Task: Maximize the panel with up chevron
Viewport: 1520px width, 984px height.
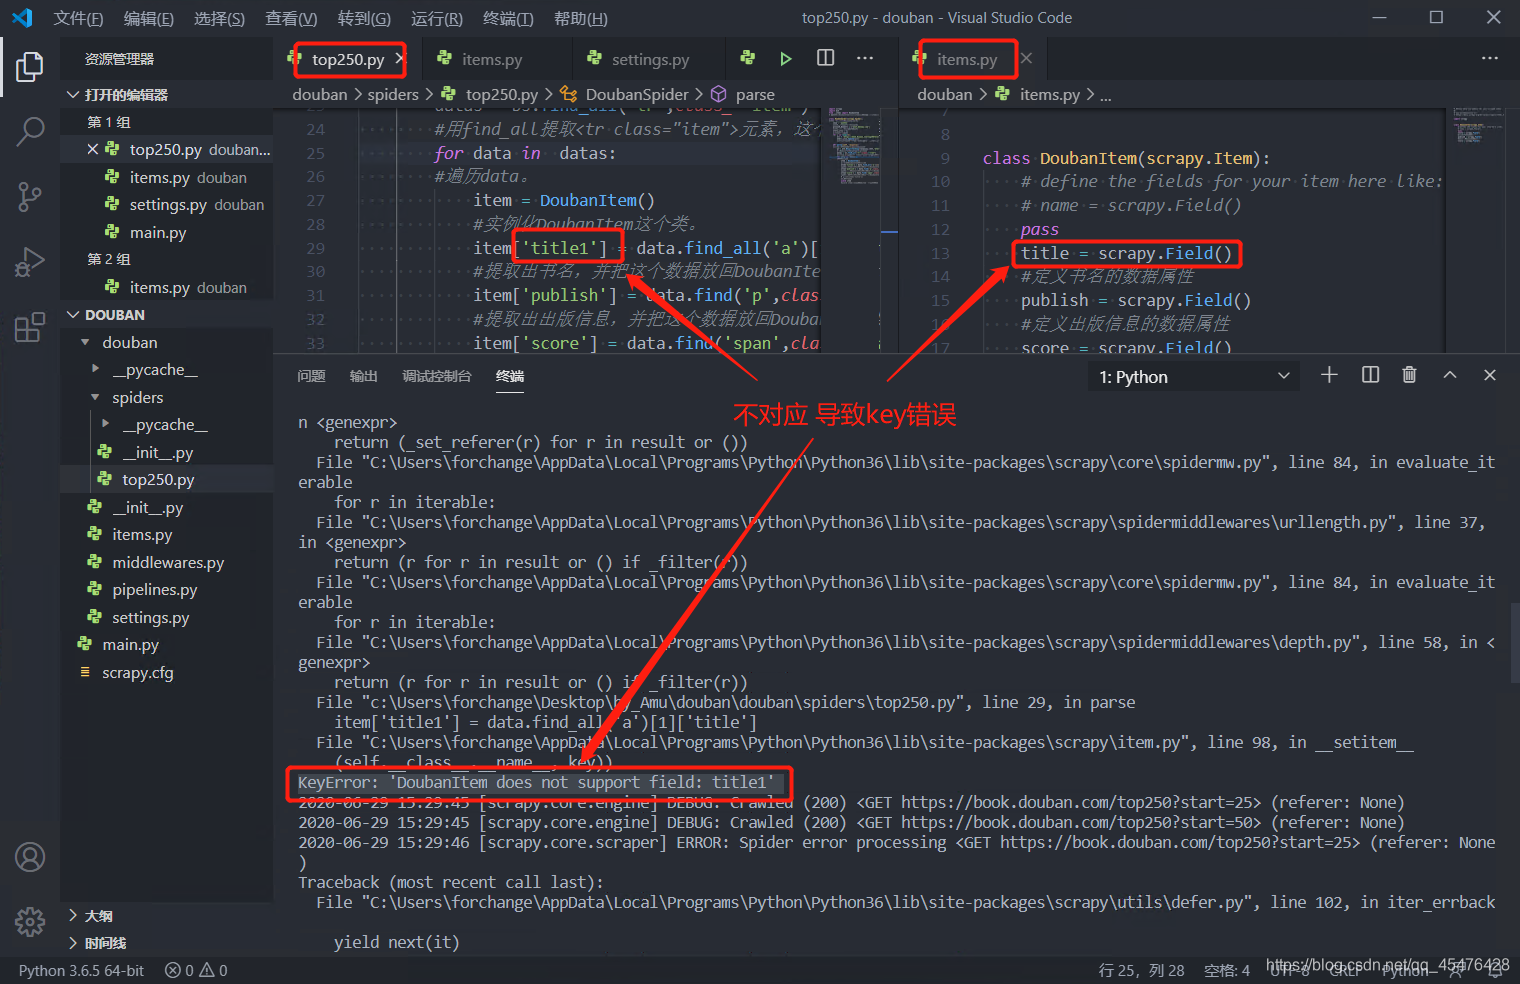Action: [x=1450, y=375]
